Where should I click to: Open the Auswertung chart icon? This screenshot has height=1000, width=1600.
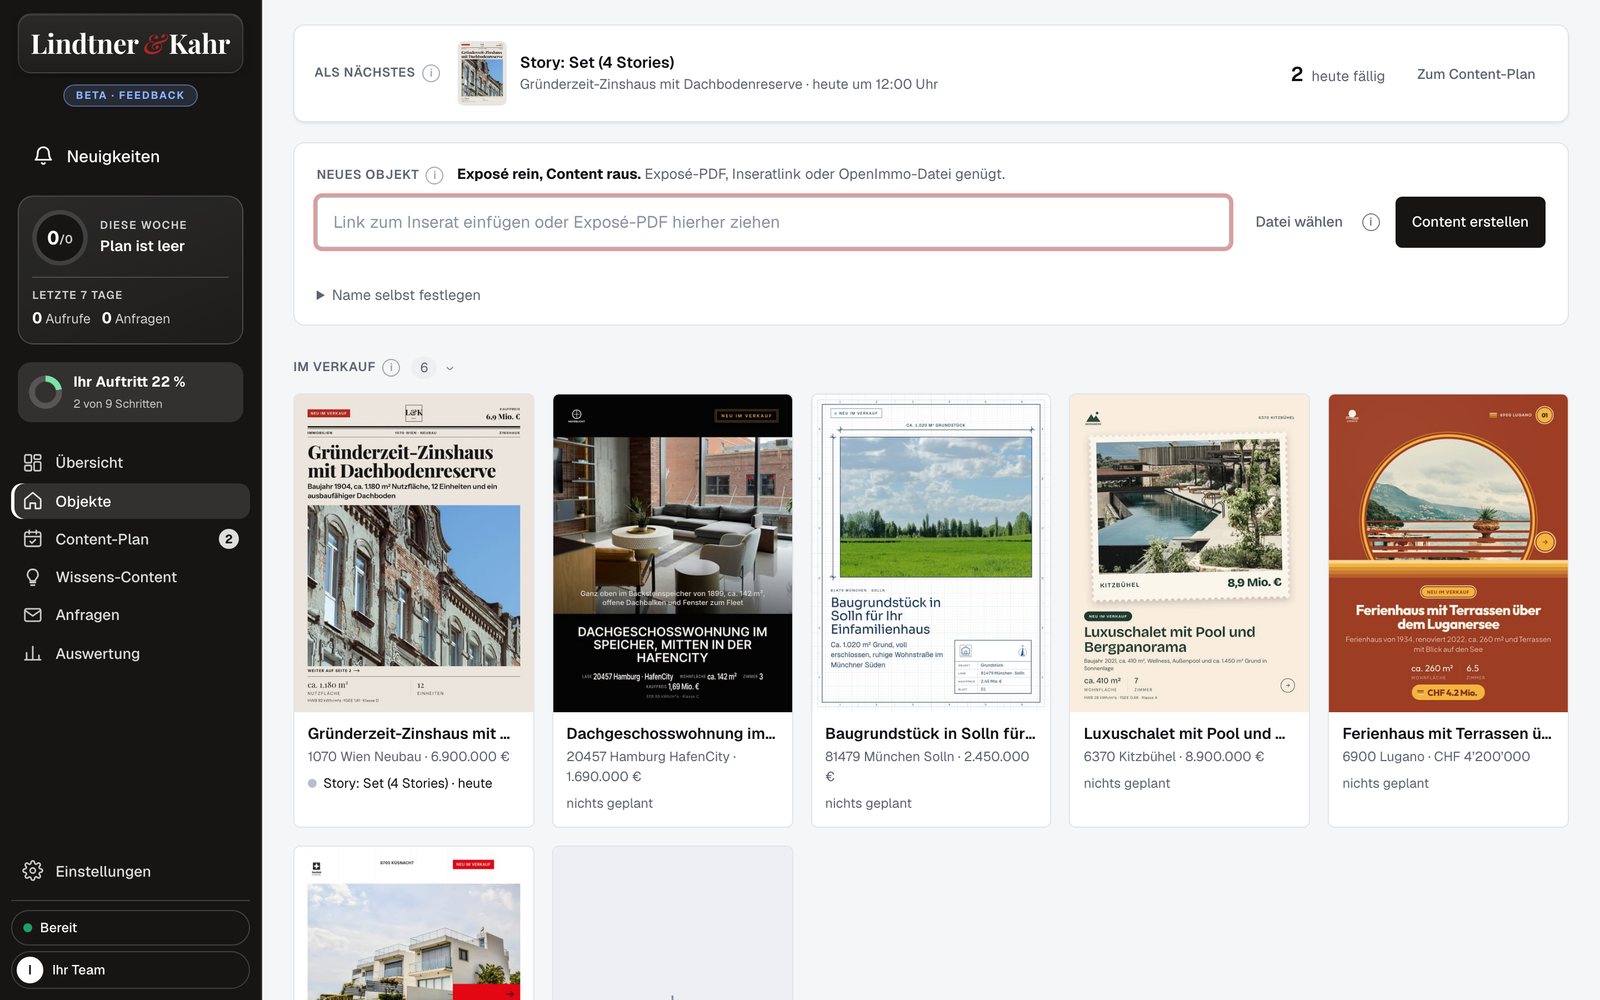pyautogui.click(x=33, y=653)
